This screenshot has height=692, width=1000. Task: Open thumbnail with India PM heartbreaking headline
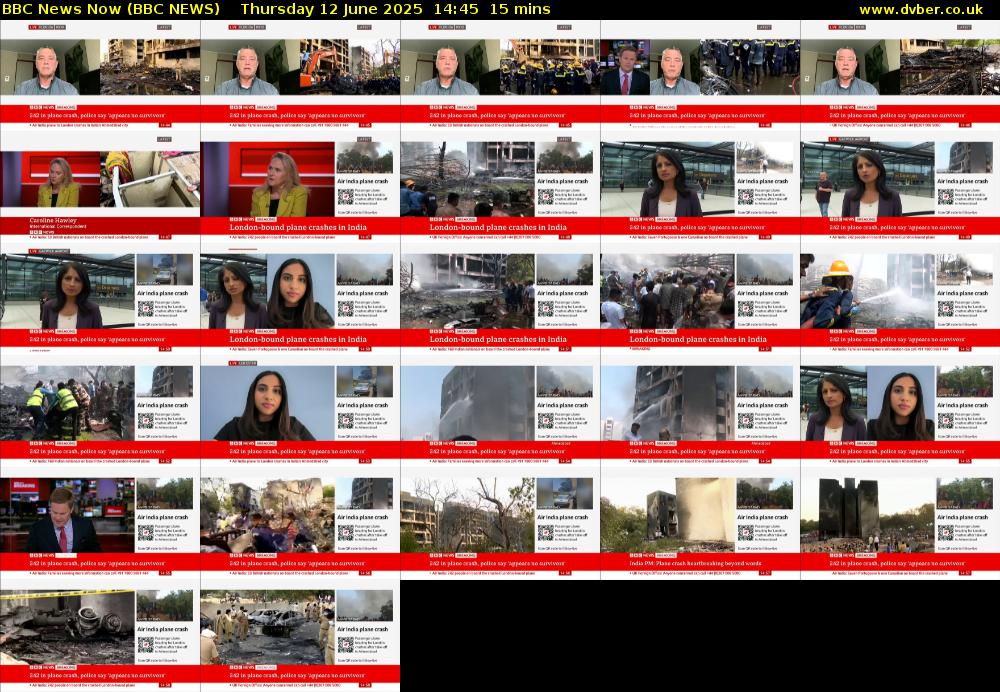[x=700, y=523]
